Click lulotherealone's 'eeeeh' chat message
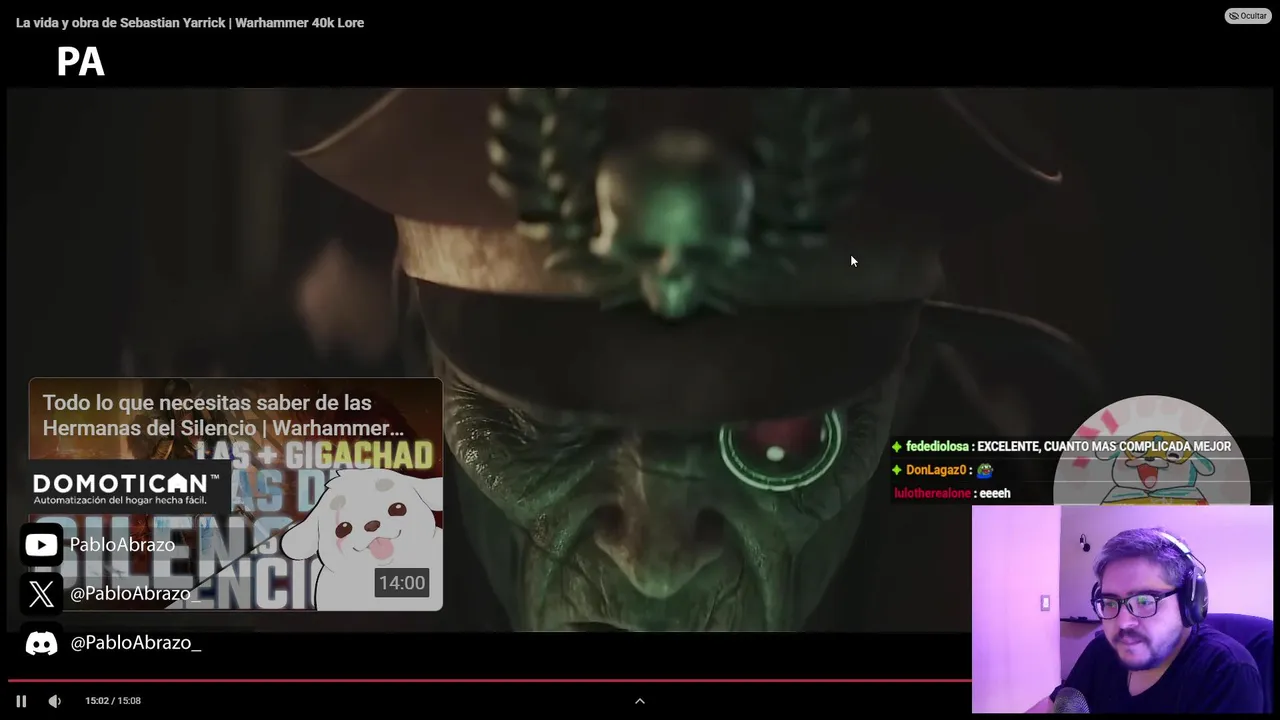 pyautogui.click(x=952, y=493)
